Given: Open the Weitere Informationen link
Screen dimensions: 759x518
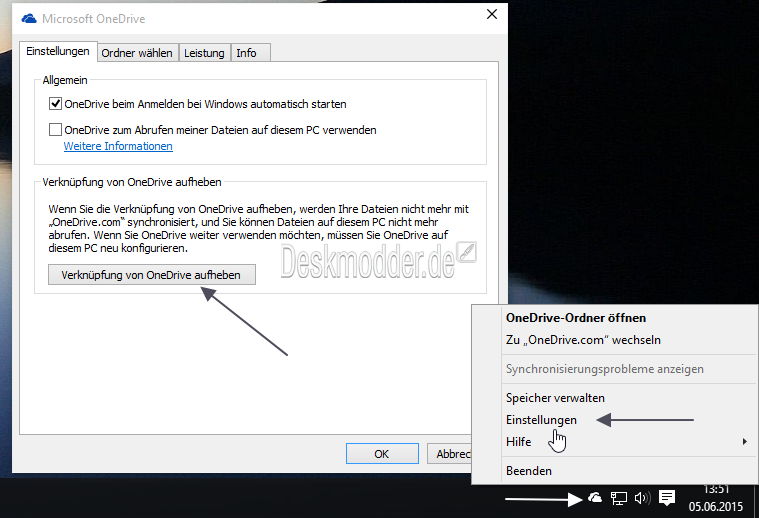Looking at the screenshot, I should click(118, 146).
